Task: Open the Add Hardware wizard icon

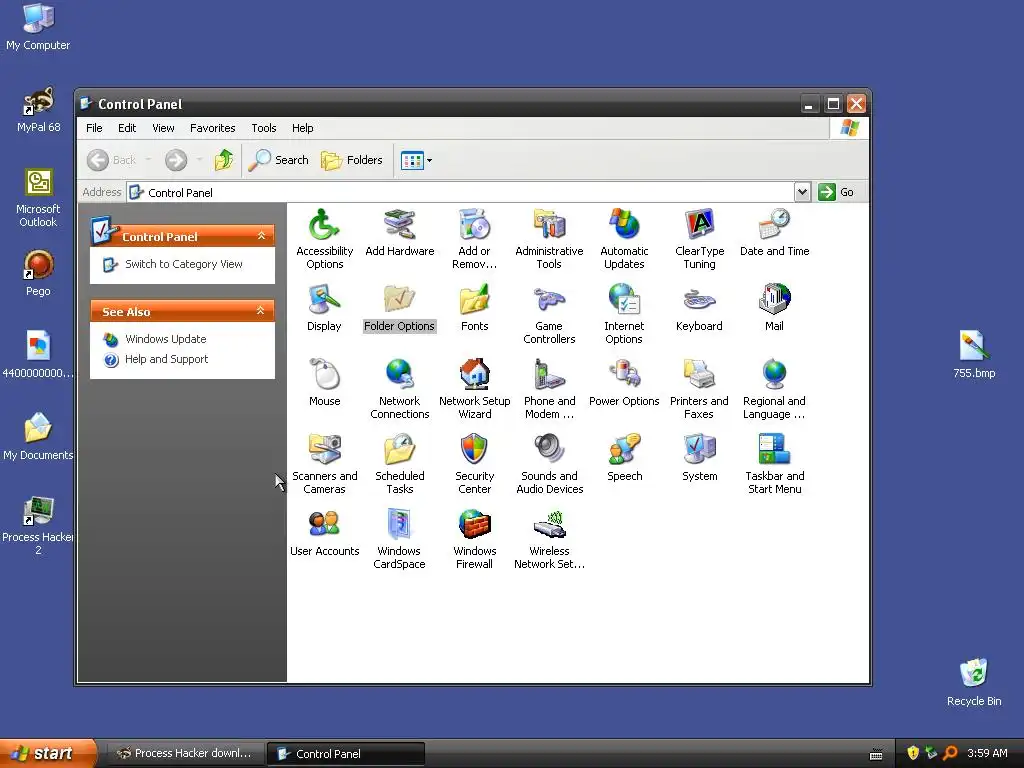Action: pyautogui.click(x=399, y=226)
